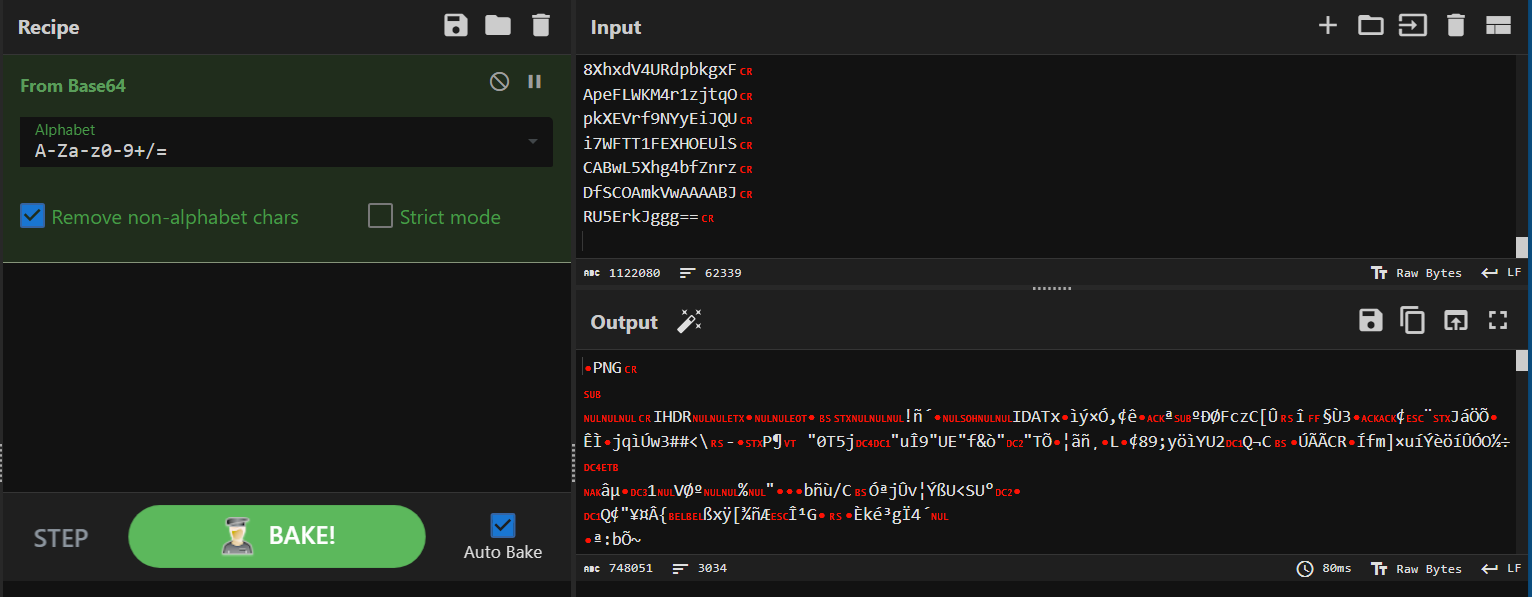
Task: Uncheck Remove non-alphabet chars
Action: 33,216
